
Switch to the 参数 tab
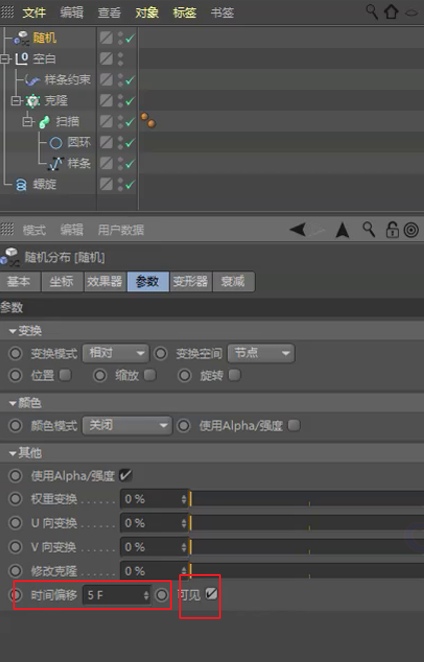pyautogui.click(x=148, y=282)
